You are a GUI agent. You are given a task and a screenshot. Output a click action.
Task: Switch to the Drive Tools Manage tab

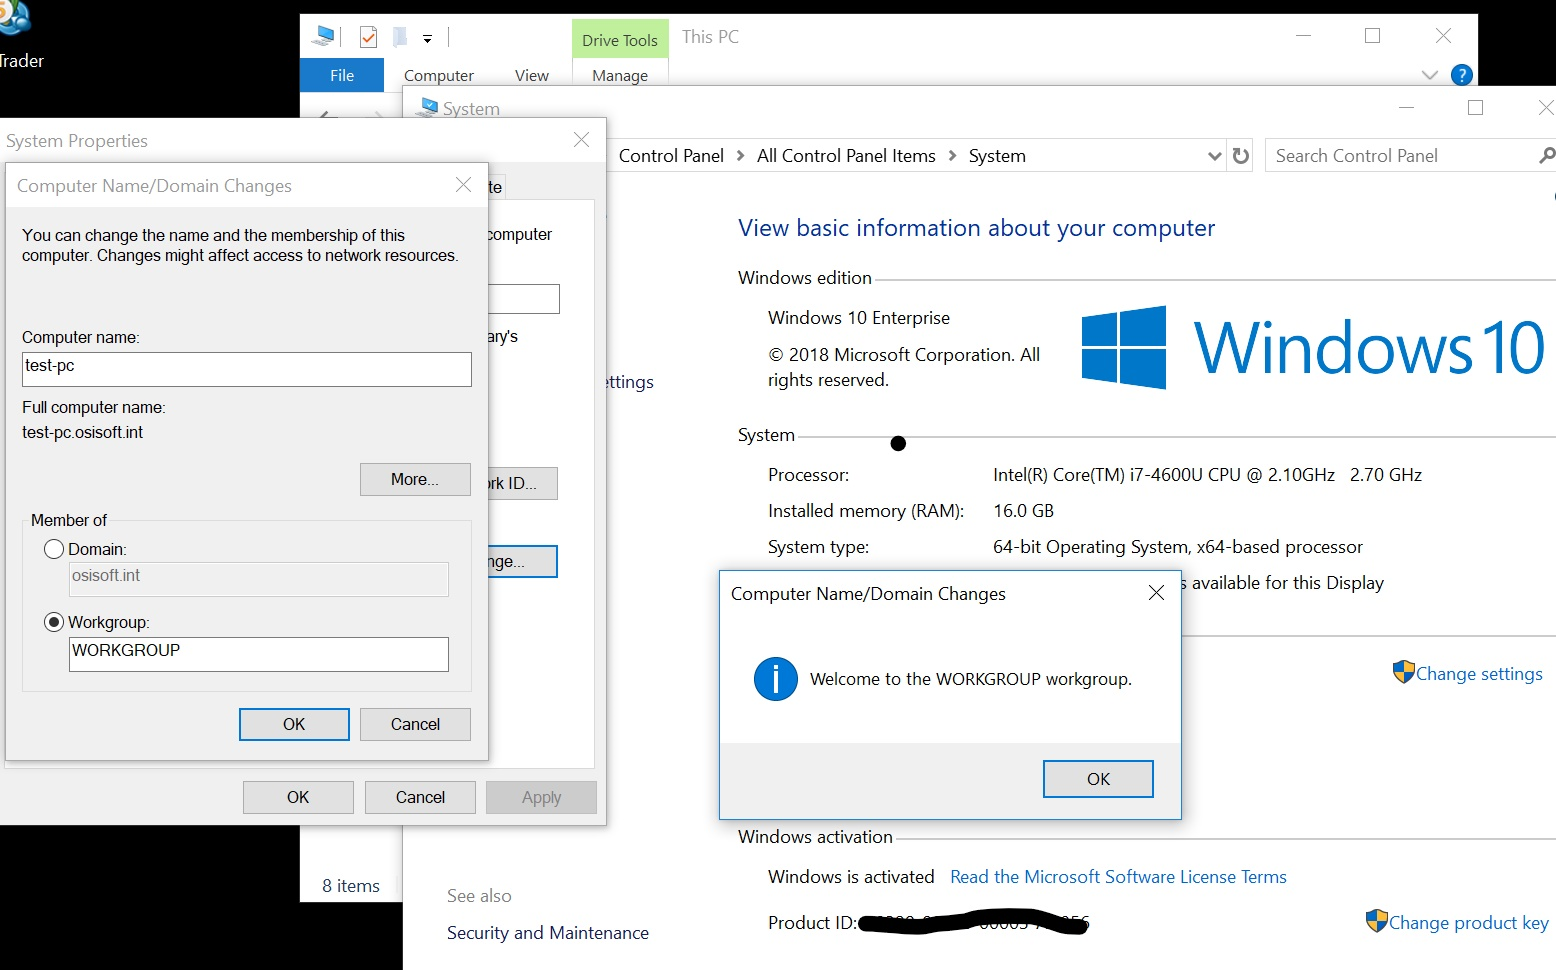(619, 75)
